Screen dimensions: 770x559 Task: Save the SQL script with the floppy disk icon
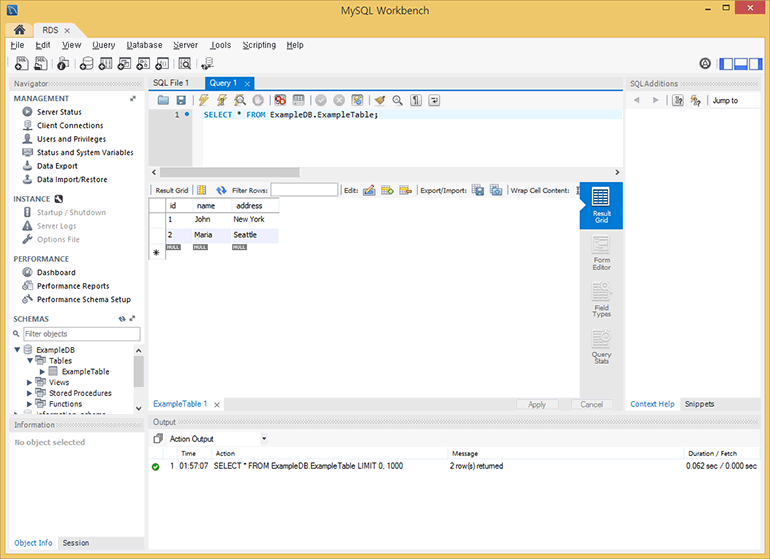(x=181, y=100)
